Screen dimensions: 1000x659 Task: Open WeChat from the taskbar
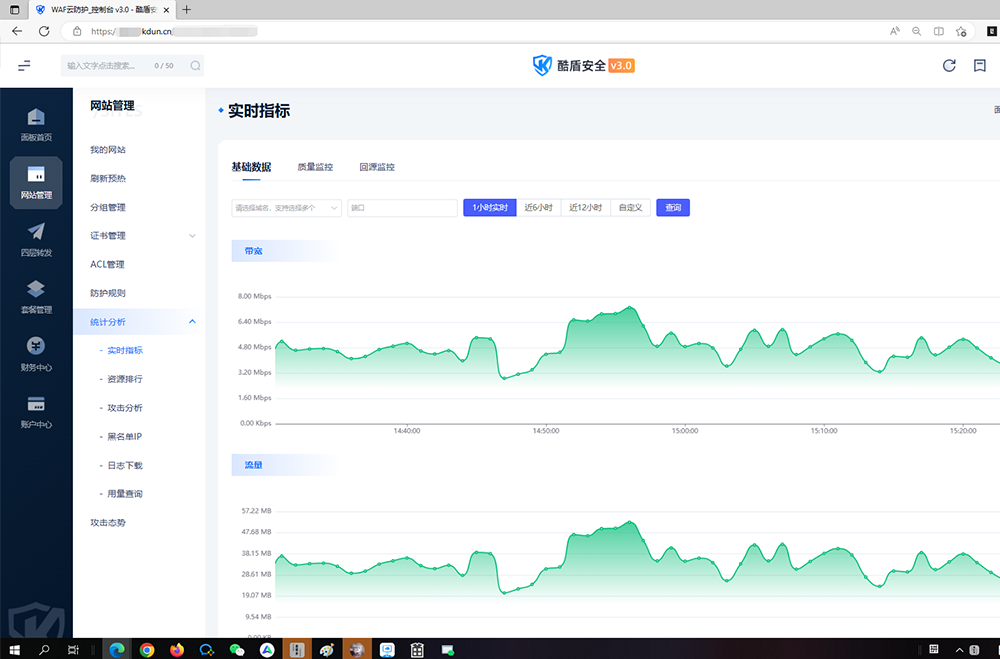237,649
